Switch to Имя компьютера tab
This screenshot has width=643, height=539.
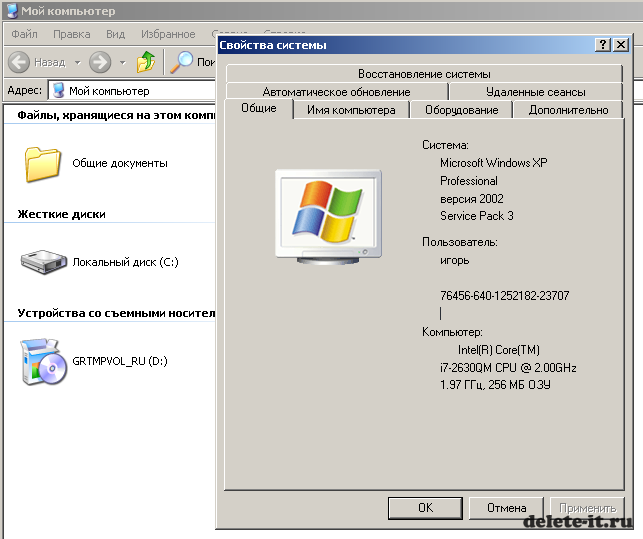351,110
